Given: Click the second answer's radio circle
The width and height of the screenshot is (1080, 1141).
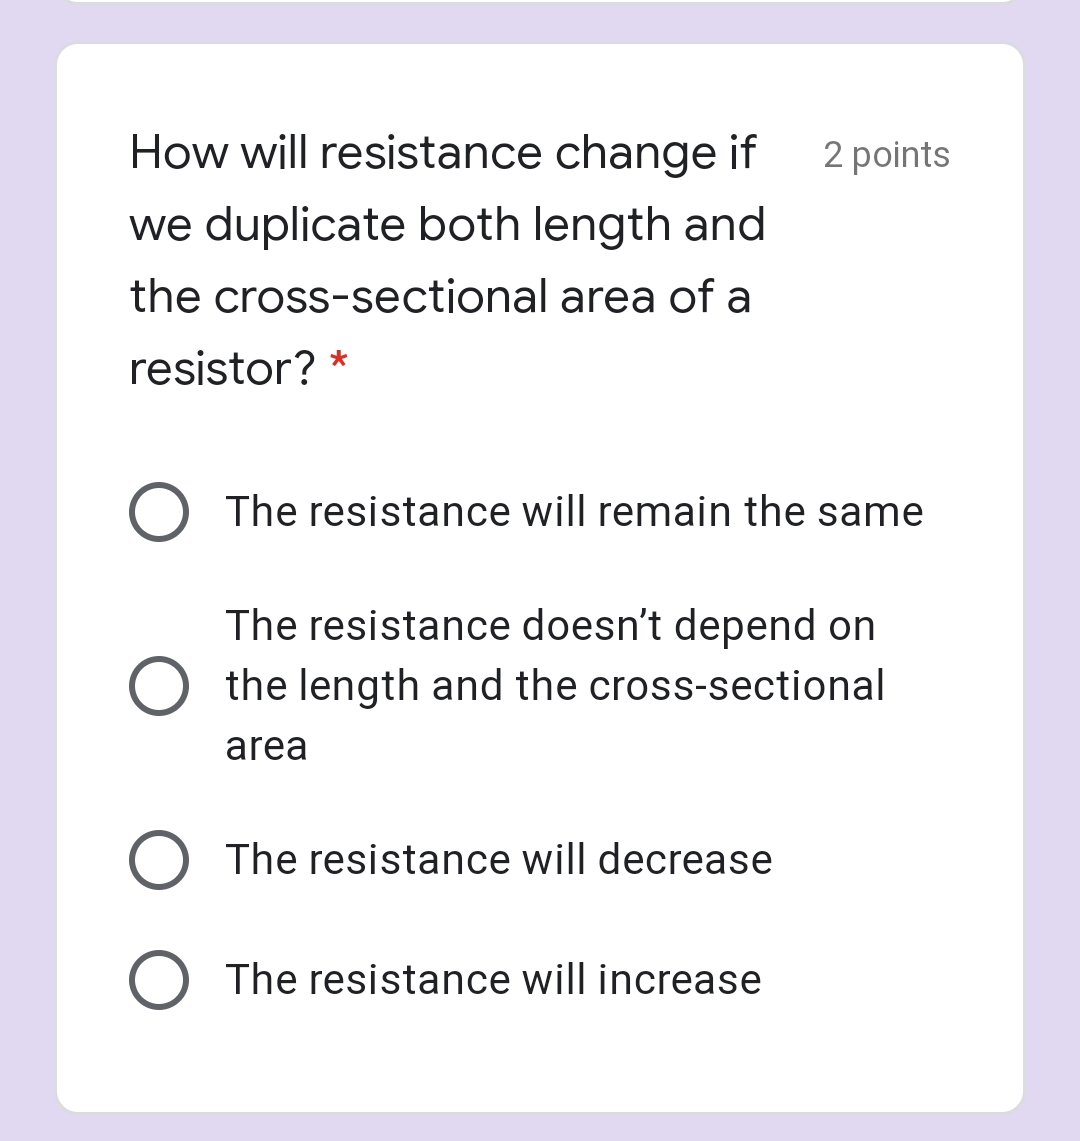Looking at the screenshot, I should [x=160, y=685].
